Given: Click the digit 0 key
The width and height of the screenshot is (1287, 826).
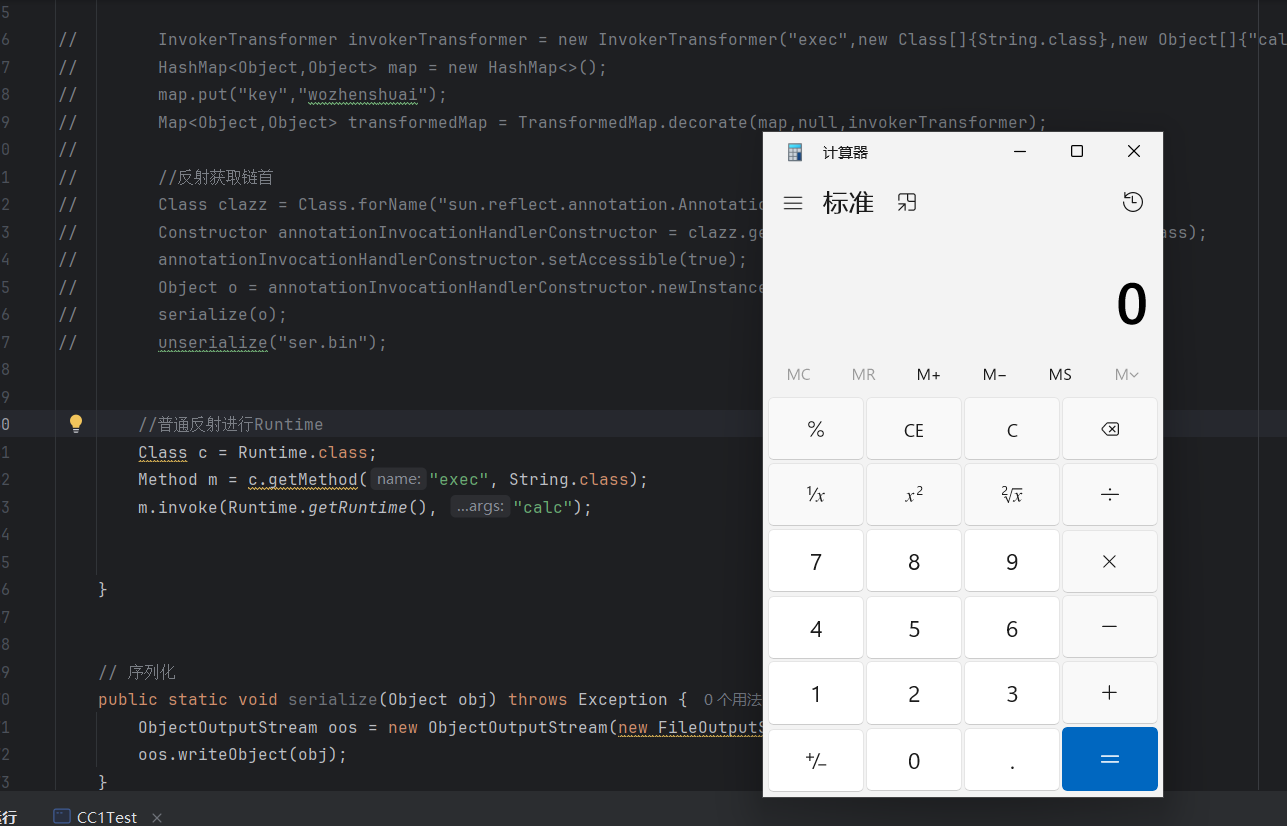Looking at the screenshot, I should click(x=914, y=760).
